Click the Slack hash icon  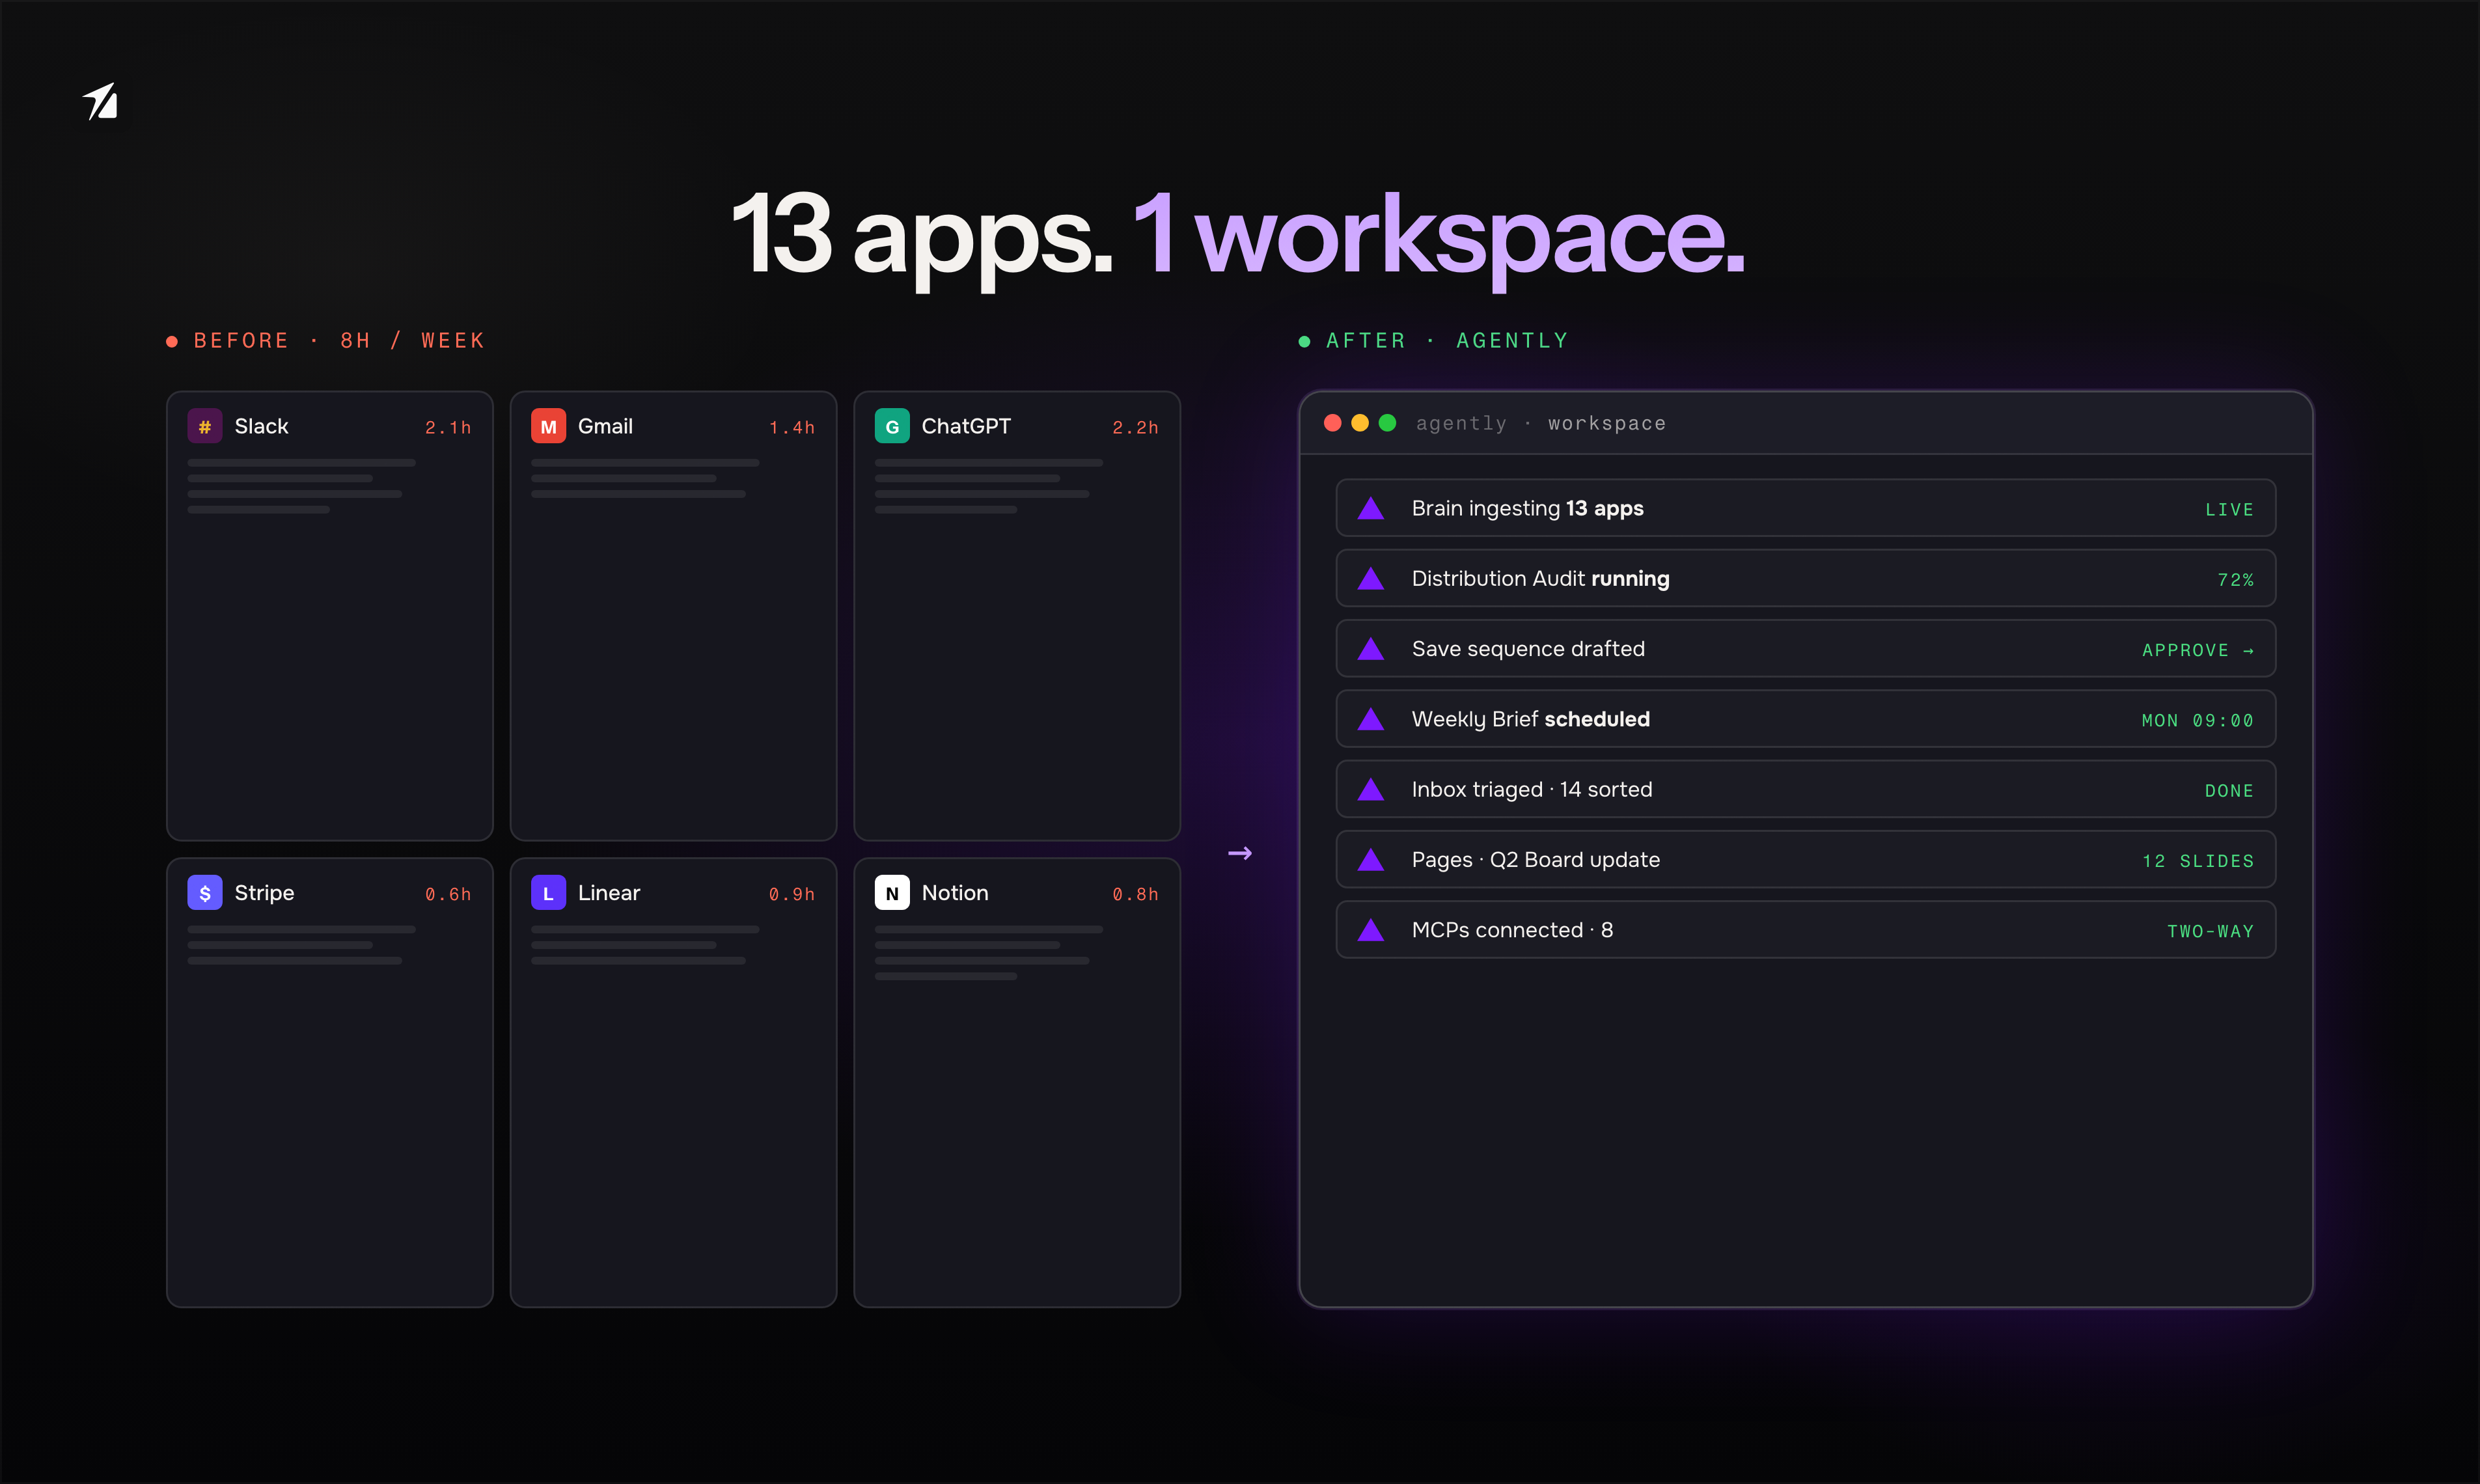[x=205, y=426]
